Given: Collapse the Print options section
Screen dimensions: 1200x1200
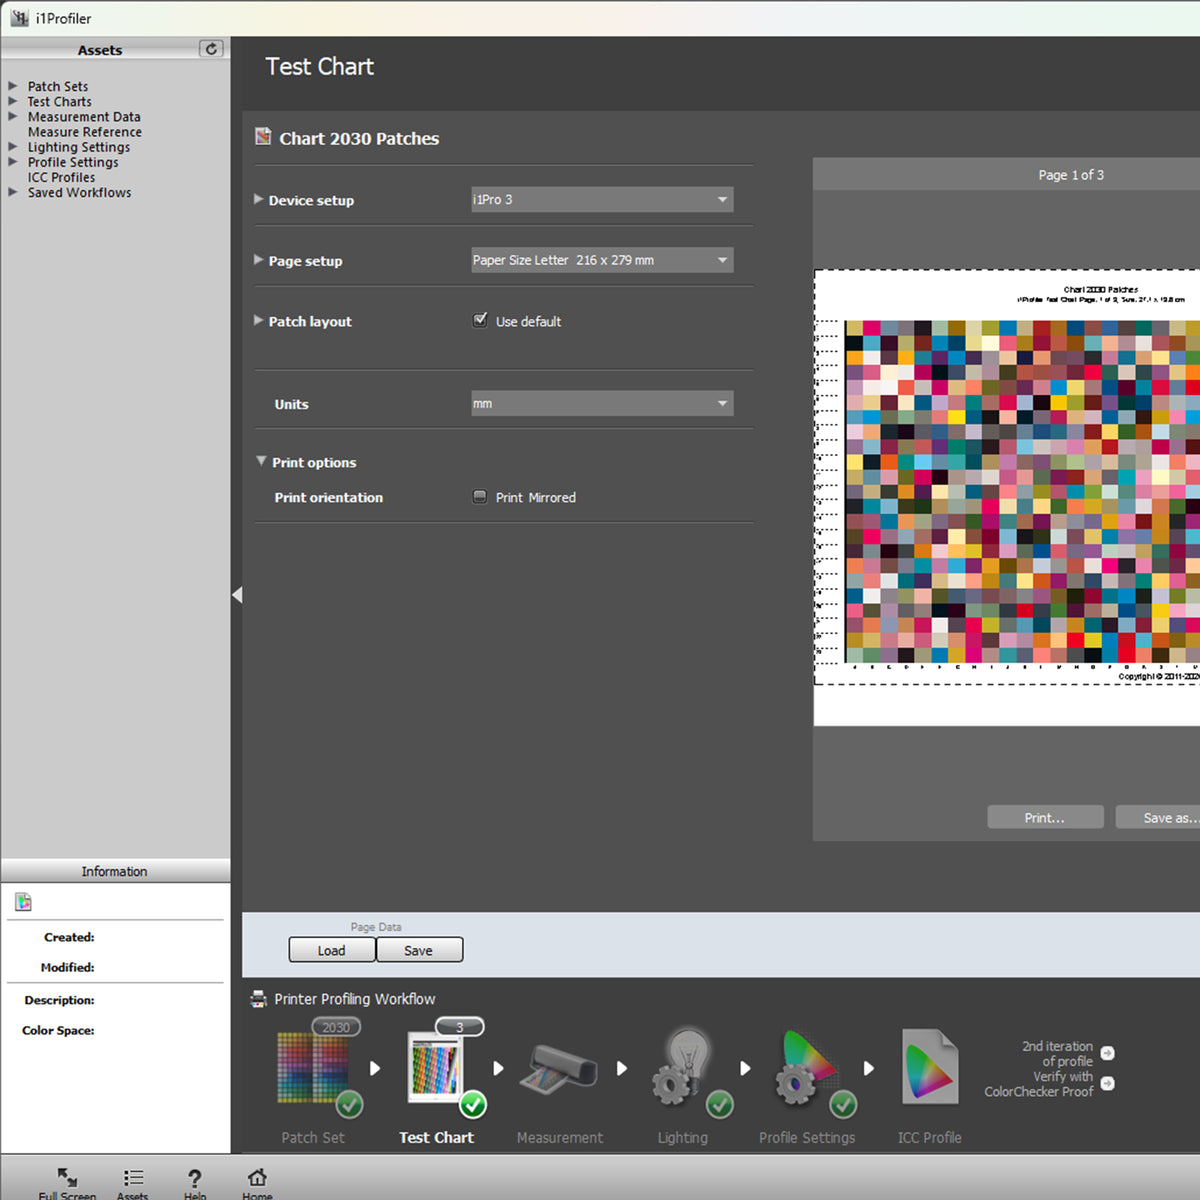Looking at the screenshot, I should [261, 461].
